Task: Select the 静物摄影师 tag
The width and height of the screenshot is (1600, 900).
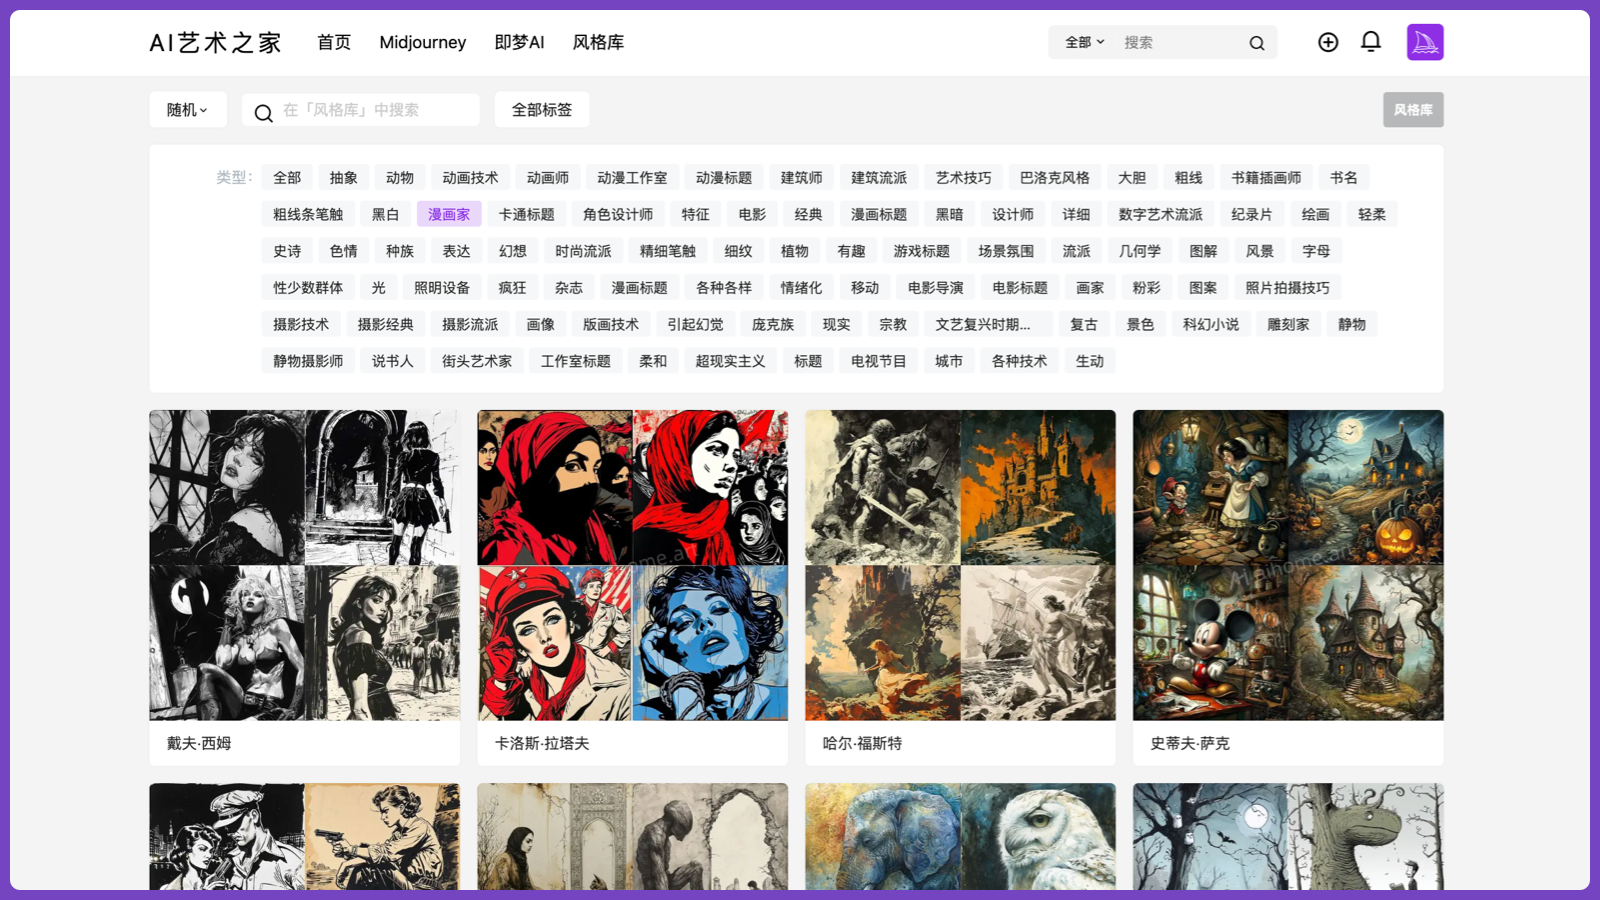Action: pos(308,361)
